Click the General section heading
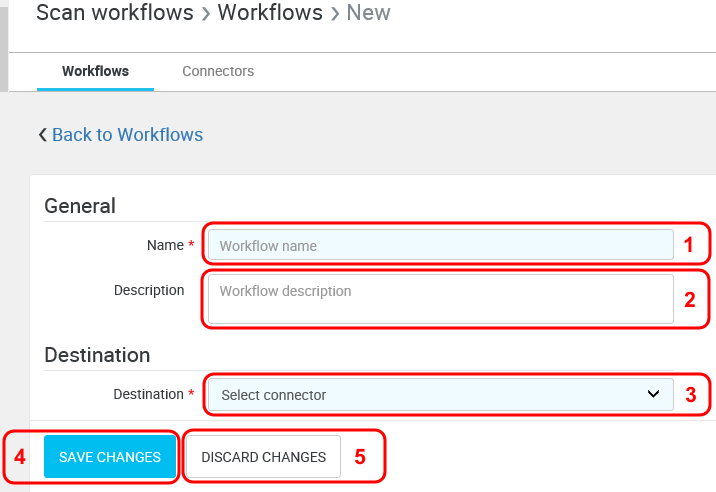716x492 pixels. click(80, 206)
